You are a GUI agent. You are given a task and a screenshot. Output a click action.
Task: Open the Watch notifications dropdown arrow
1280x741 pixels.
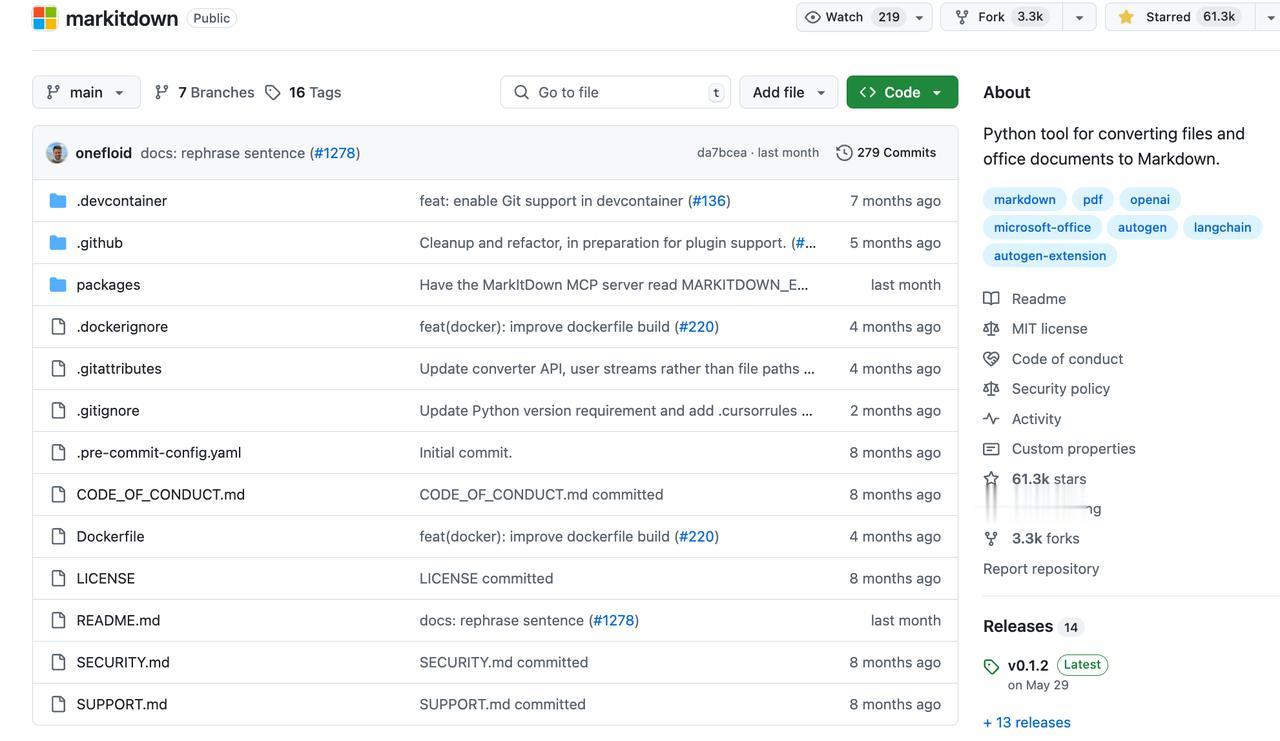[x=919, y=17]
